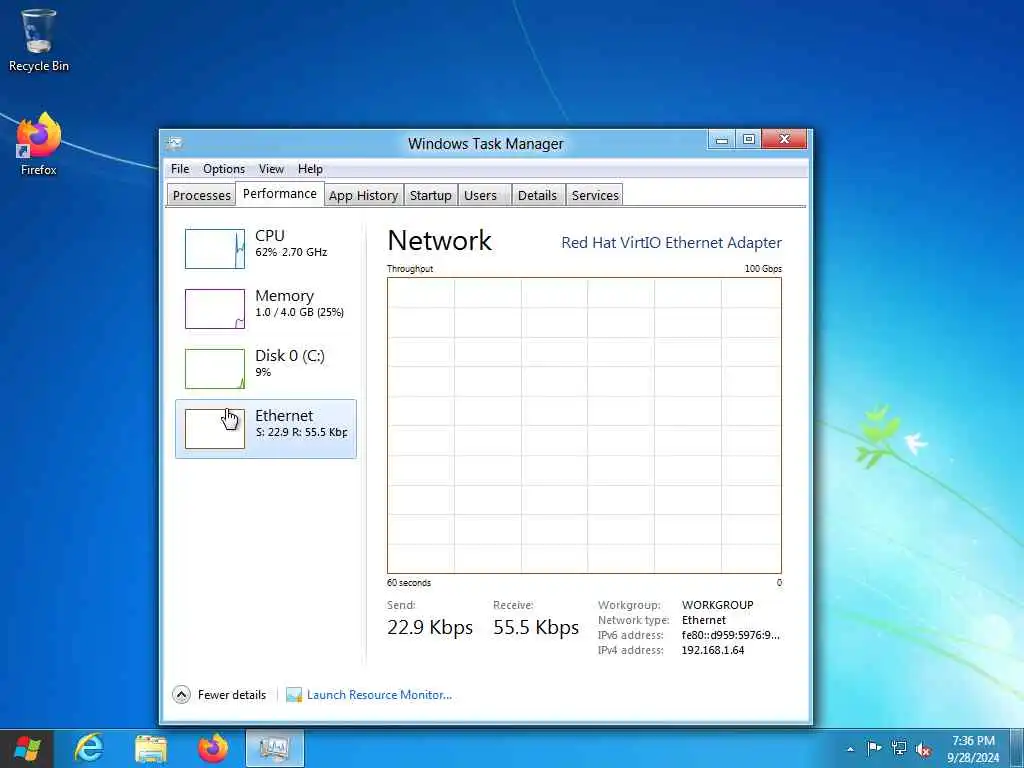The height and width of the screenshot is (768, 1024).
Task: Click the "WORKGROUP" value
Action: click(x=718, y=605)
